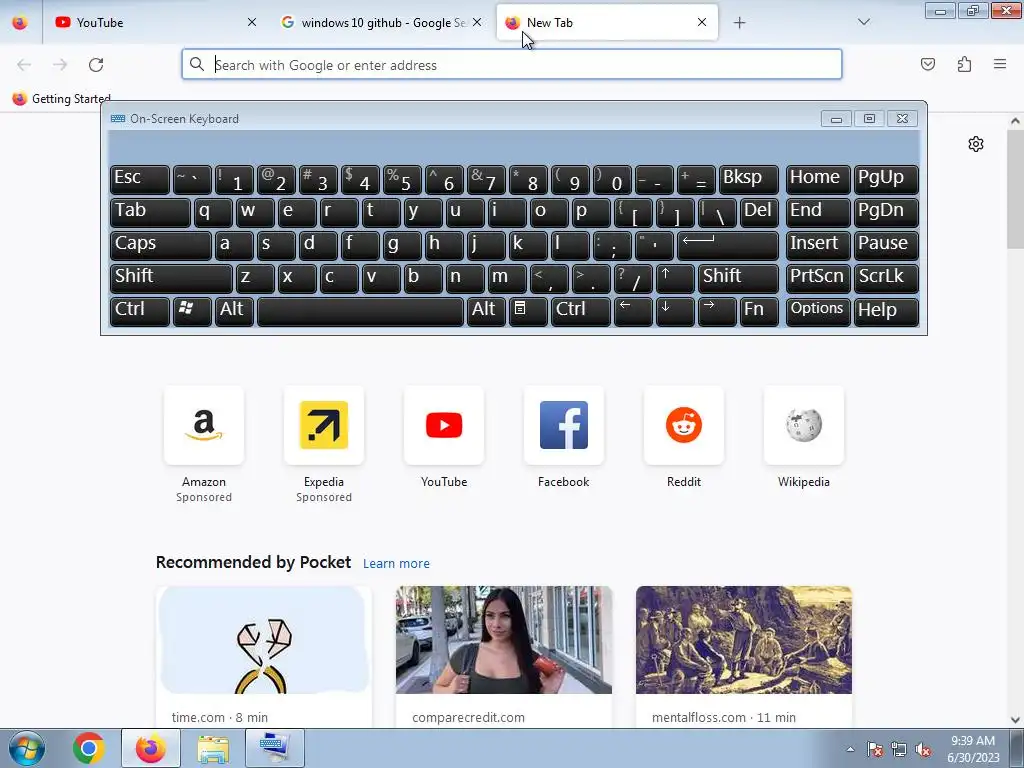Open the time.com Pocket story thumbnail
1024x768 pixels.
pos(264,640)
